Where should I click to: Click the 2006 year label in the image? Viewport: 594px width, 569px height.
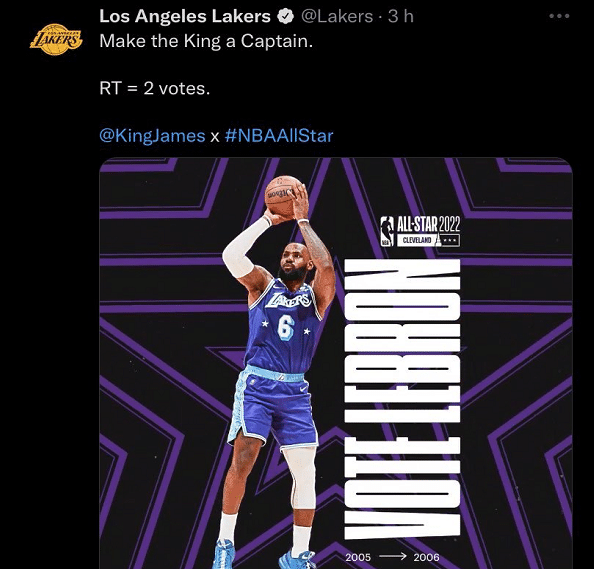[427, 557]
